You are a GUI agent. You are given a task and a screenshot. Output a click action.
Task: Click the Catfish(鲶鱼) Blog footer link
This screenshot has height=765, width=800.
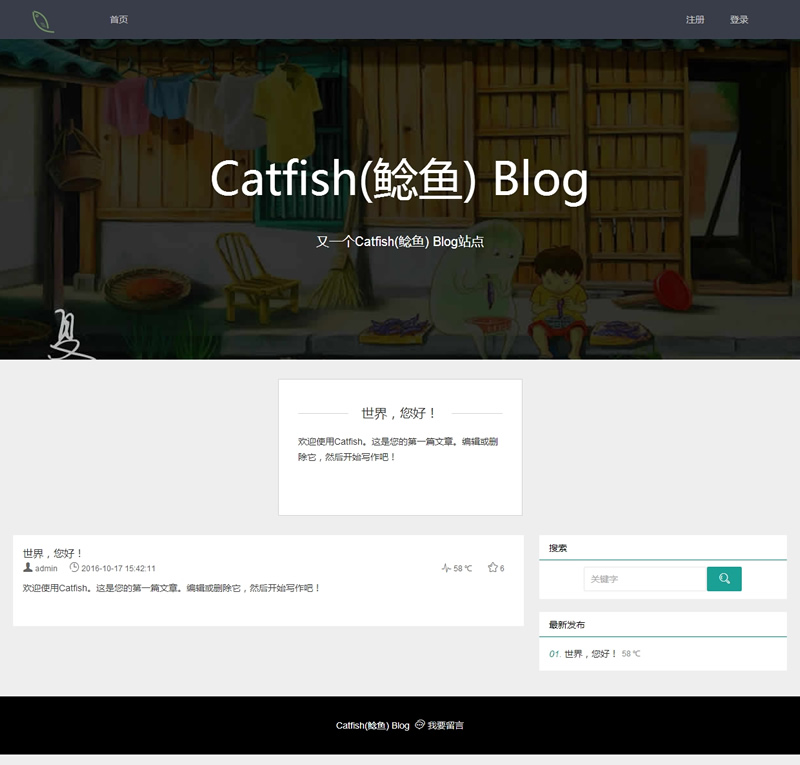(x=372, y=725)
